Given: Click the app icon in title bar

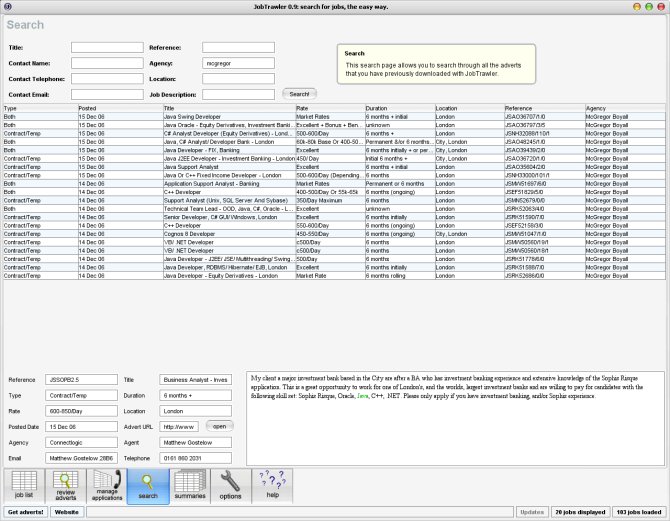Looking at the screenshot, I should [8, 7].
